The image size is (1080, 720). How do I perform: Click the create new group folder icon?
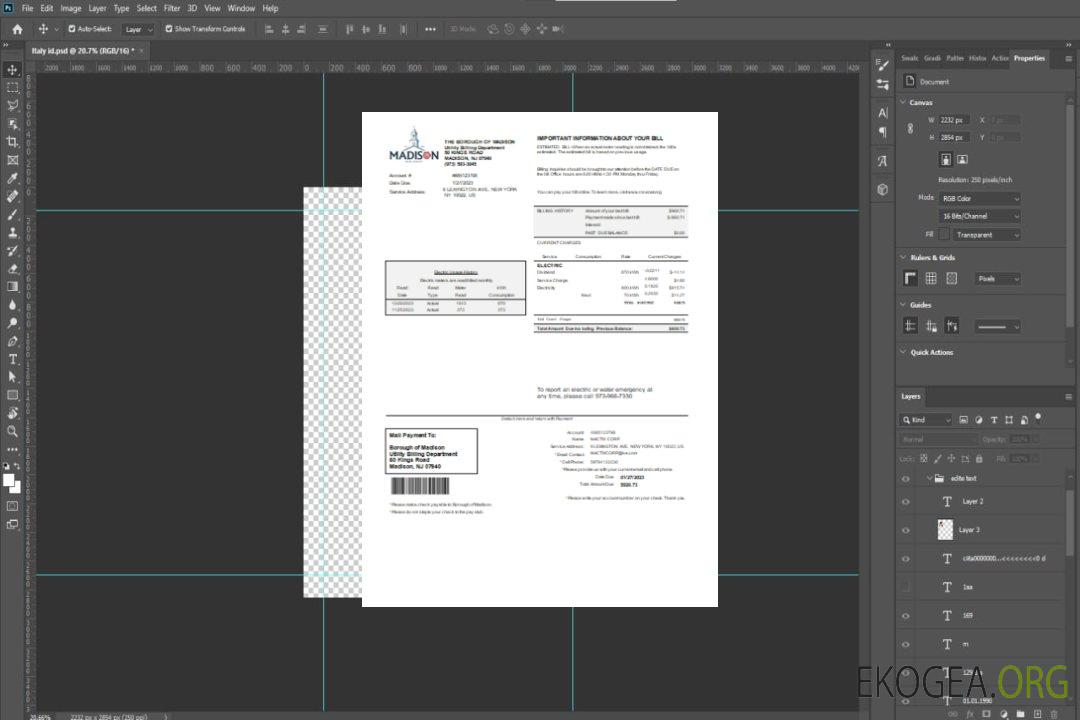pyautogui.click(x=1020, y=714)
